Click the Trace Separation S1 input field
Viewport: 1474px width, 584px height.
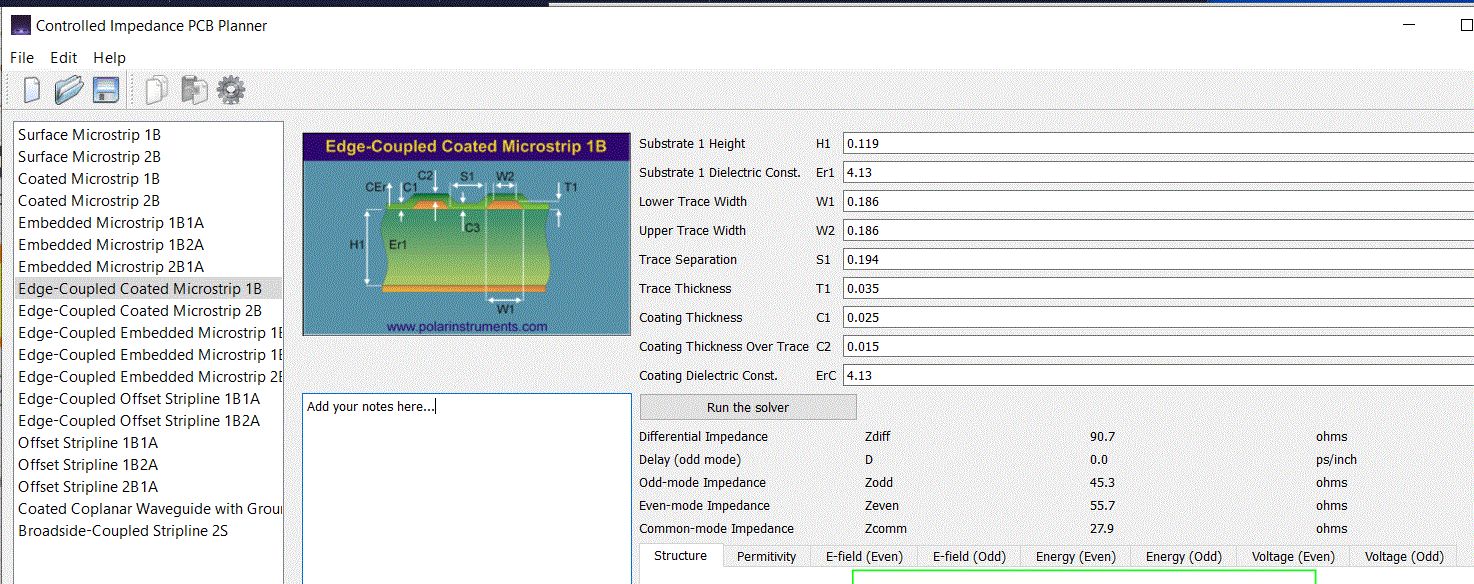tap(1158, 260)
